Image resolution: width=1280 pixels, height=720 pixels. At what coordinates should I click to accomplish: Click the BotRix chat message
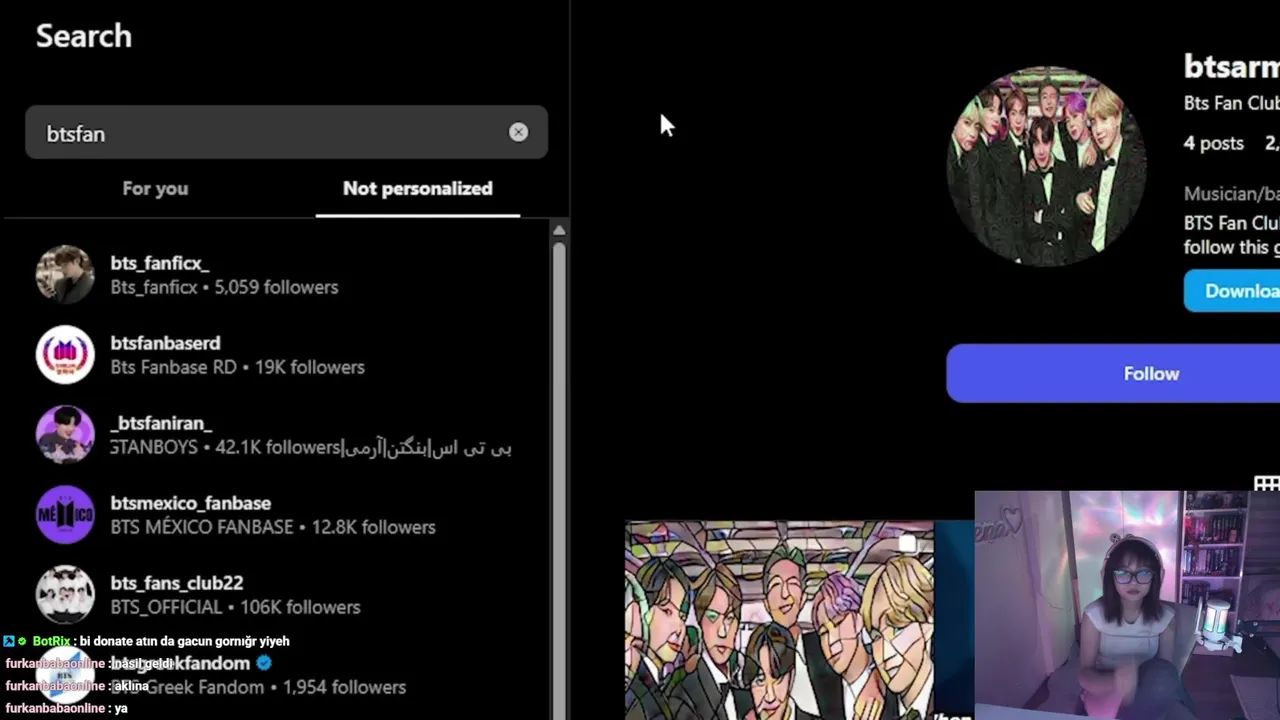(x=148, y=641)
